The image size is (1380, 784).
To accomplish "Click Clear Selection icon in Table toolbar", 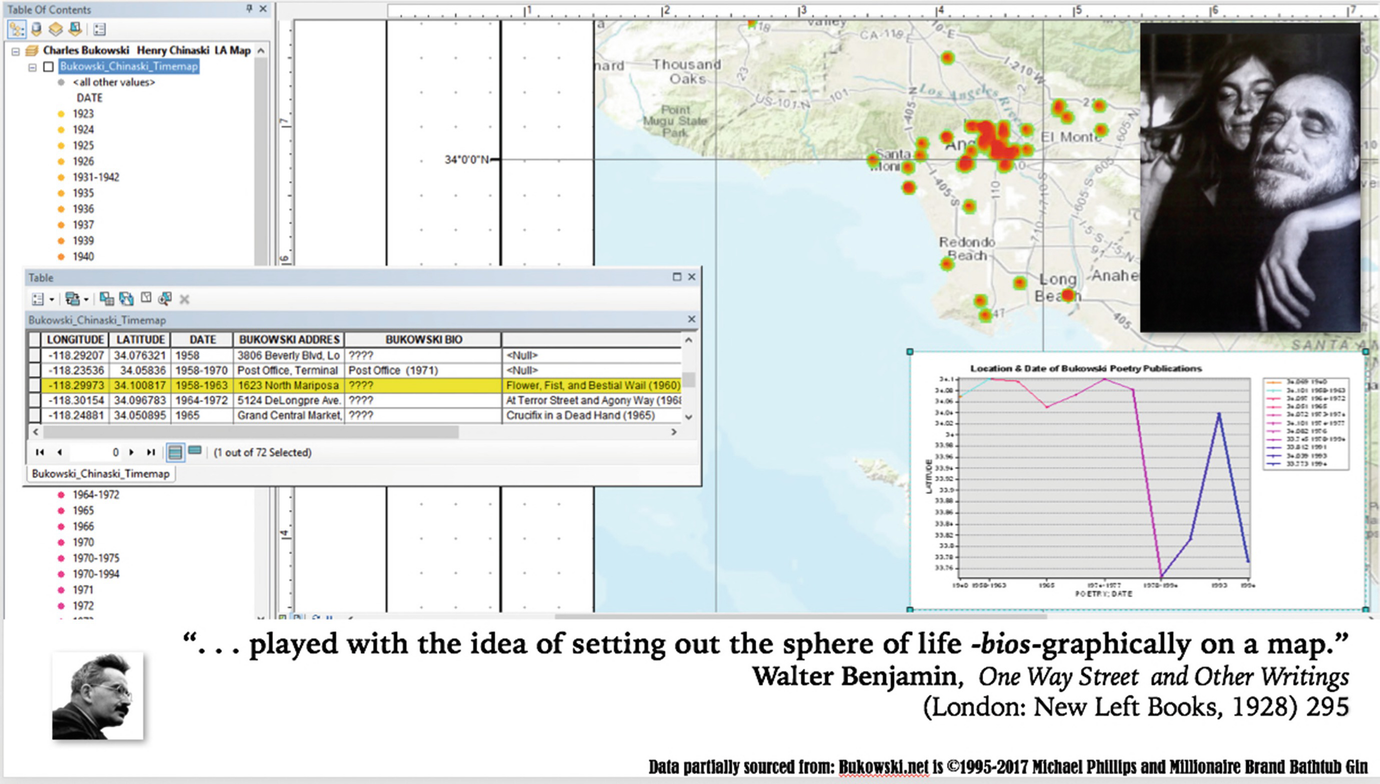I will (146, 297).
